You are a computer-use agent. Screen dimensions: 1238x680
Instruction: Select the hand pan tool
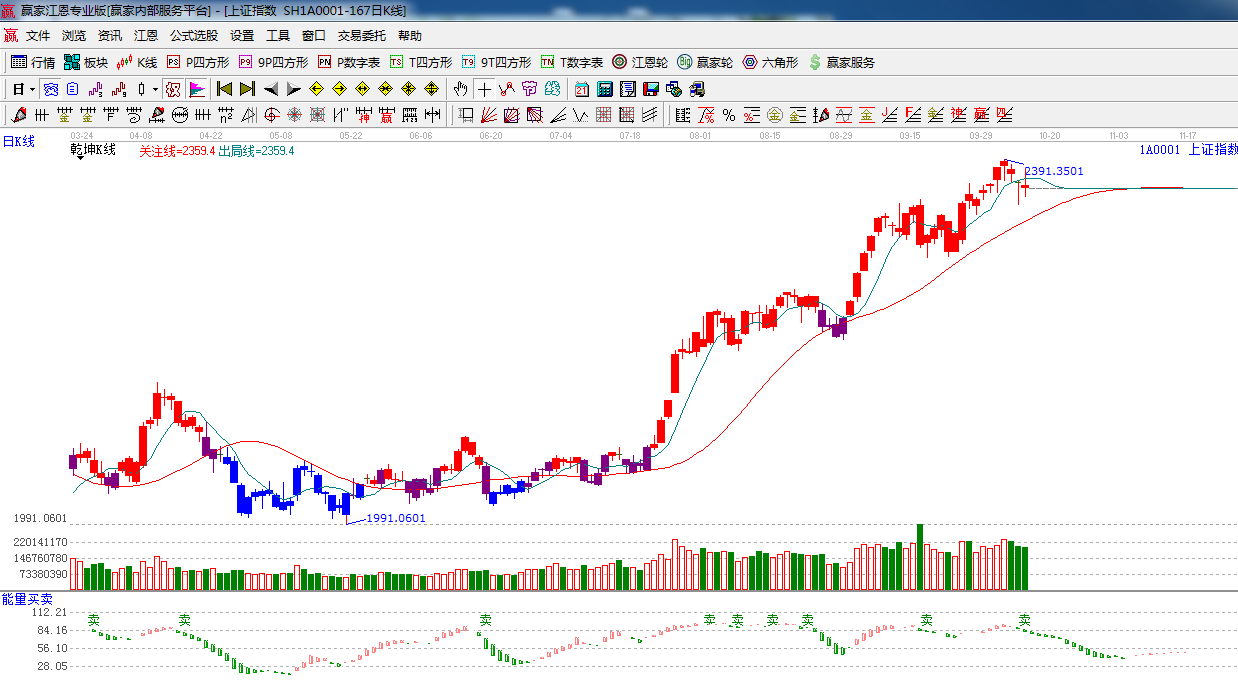460,89
